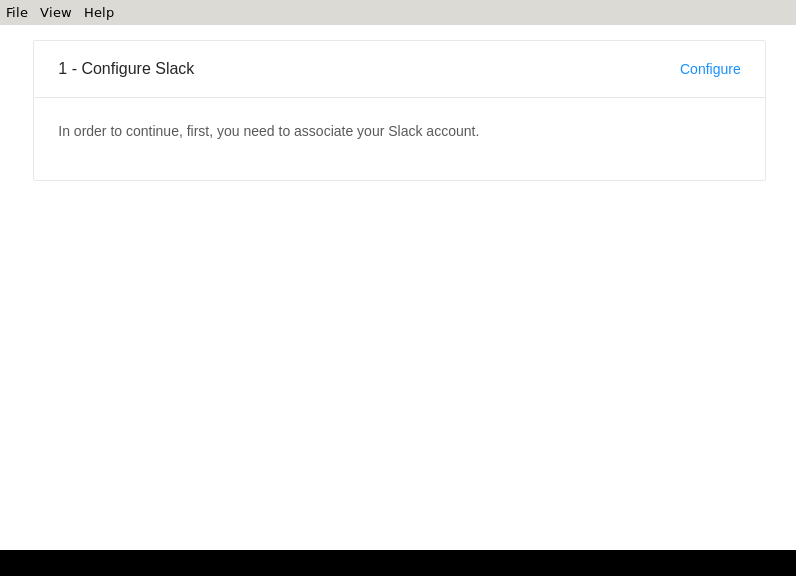The image size is (796, 576).
Task: Click the 'associate your Slack account' message text
Action: click(269, 131)
